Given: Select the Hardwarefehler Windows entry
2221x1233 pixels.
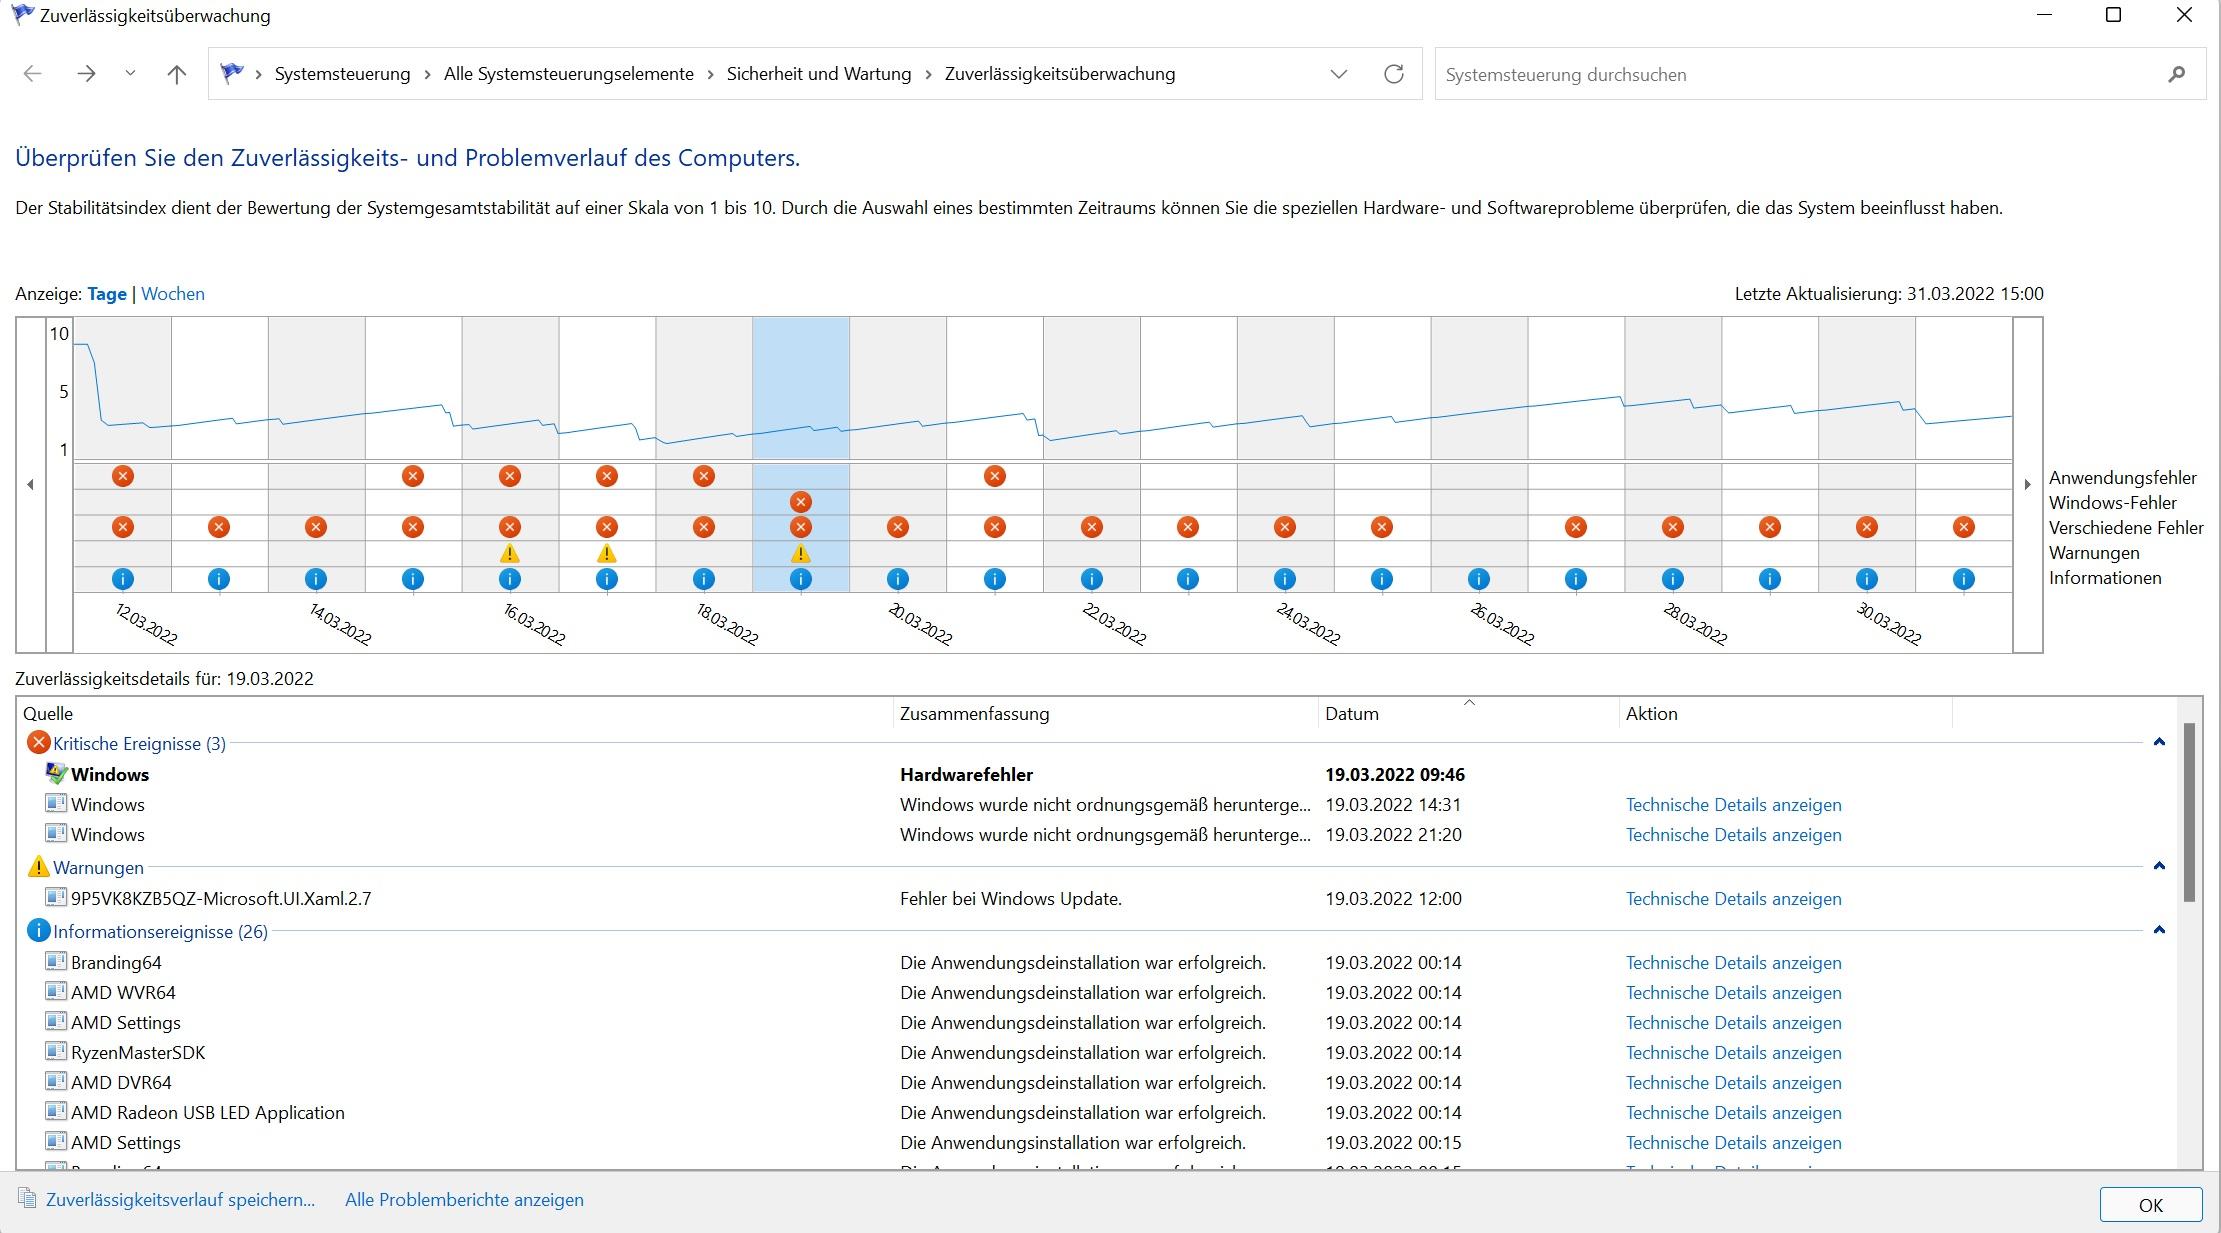Looking at the screenshot, I should click(1097, 775).
